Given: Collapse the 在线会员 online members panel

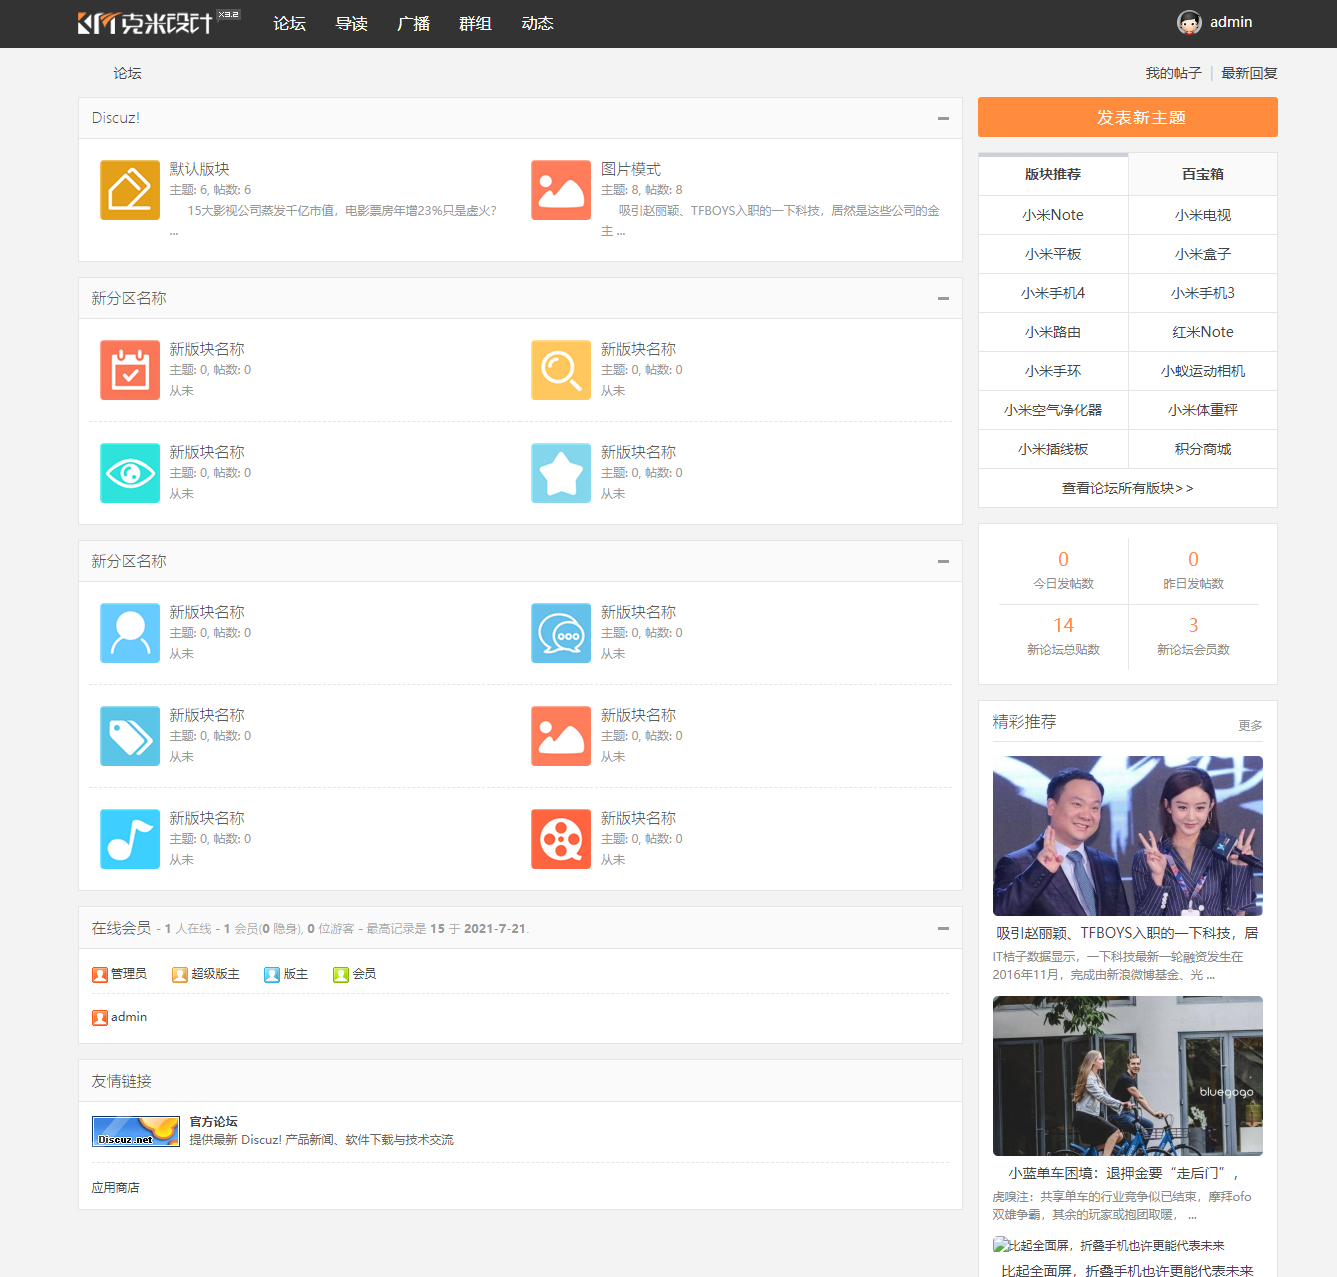Looking at the screenshot, I should click(942, 928).
